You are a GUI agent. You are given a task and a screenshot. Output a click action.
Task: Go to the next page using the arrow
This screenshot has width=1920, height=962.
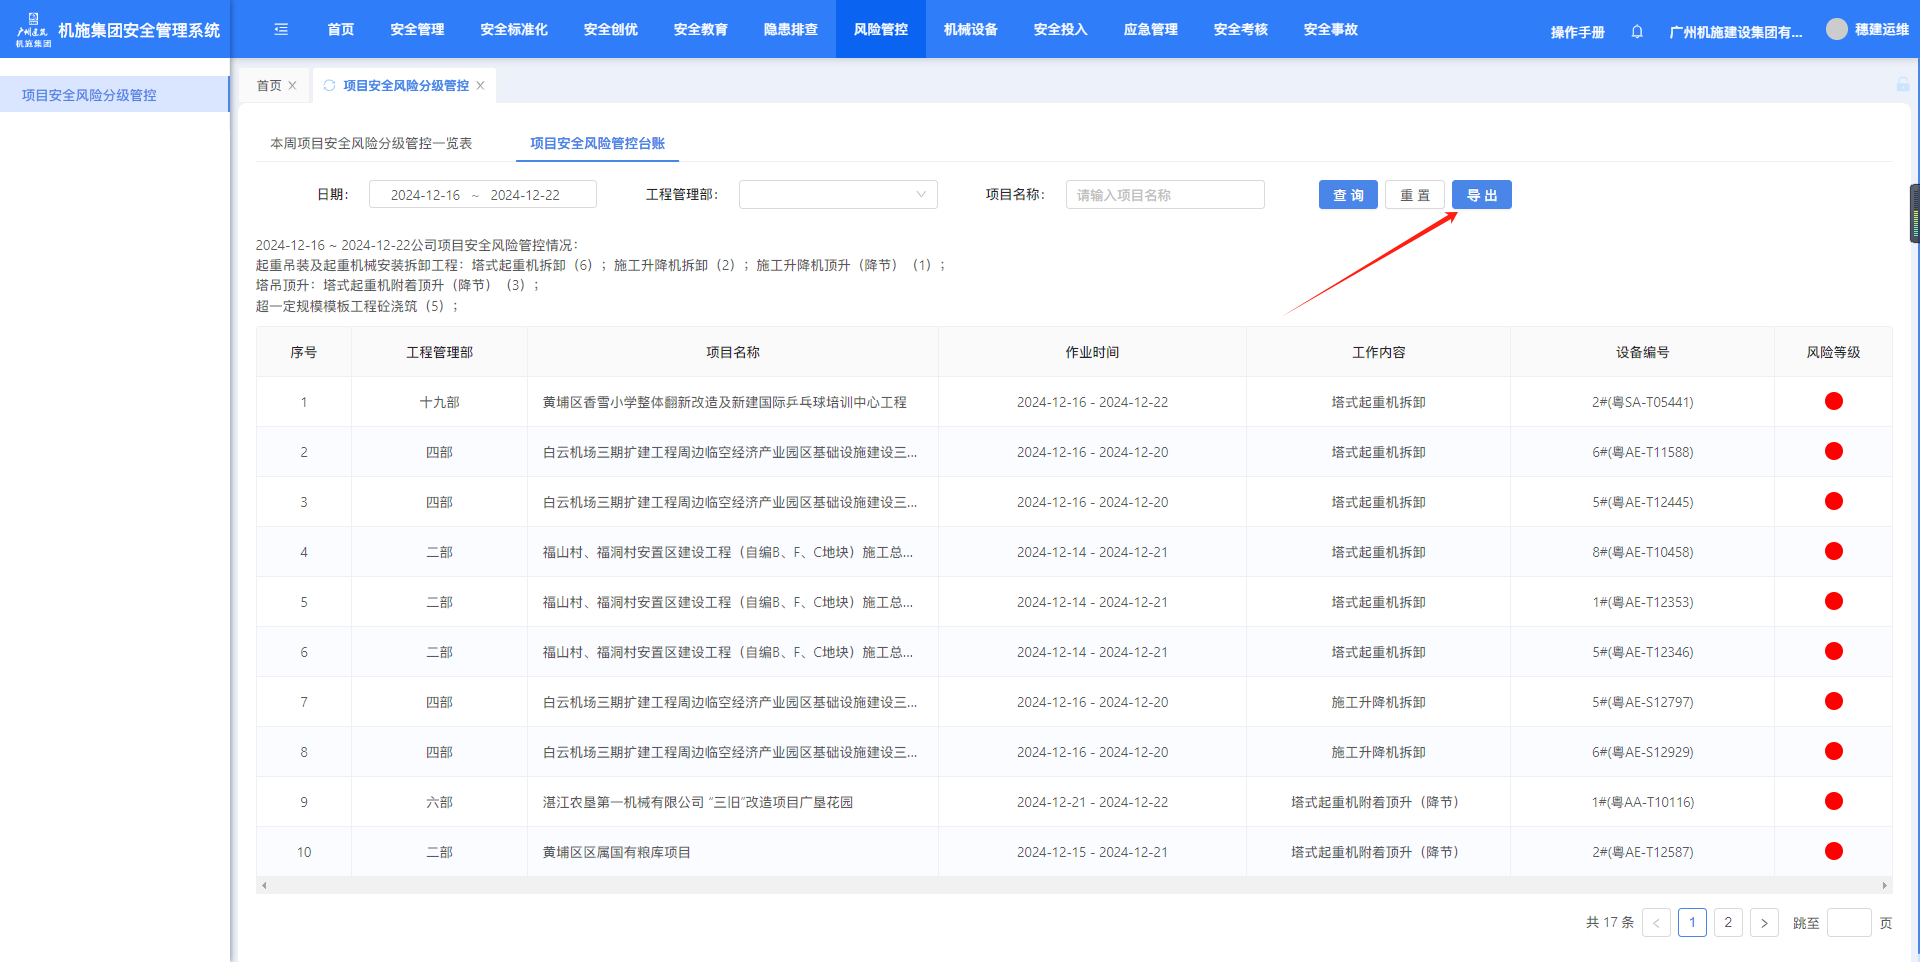pyautogui.click(x=1764, y=923)
